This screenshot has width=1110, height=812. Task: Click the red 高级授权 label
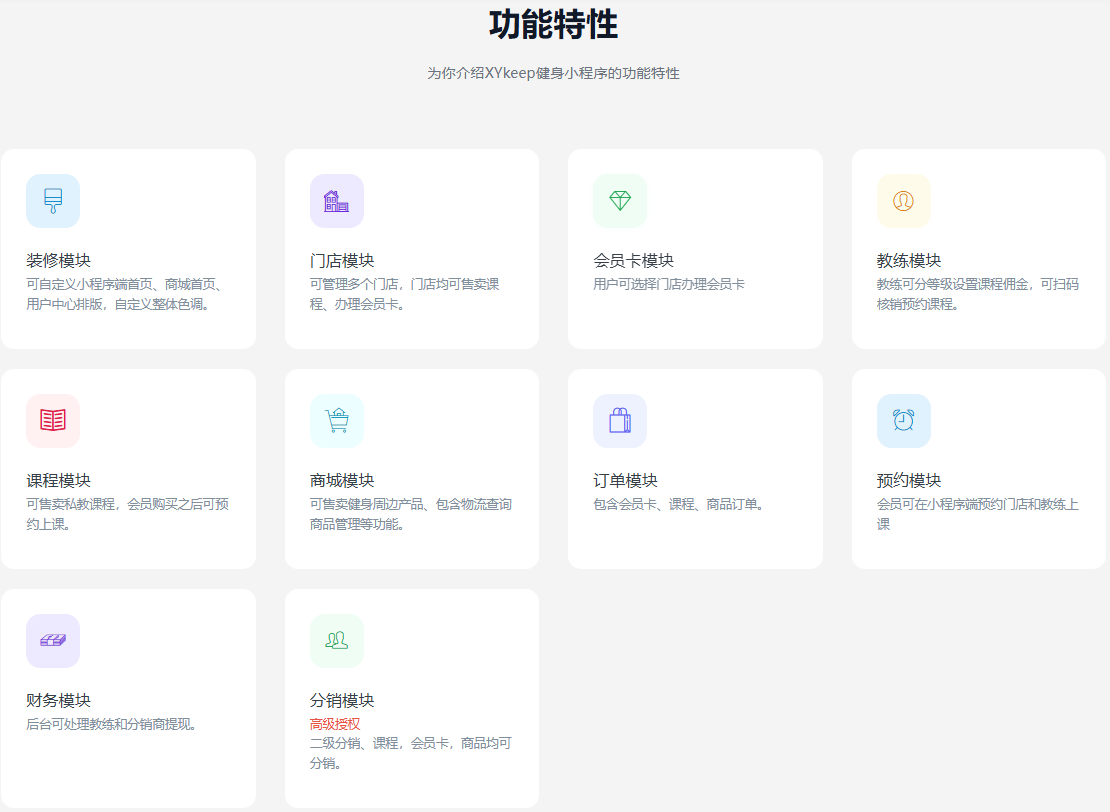pos(335,724)
